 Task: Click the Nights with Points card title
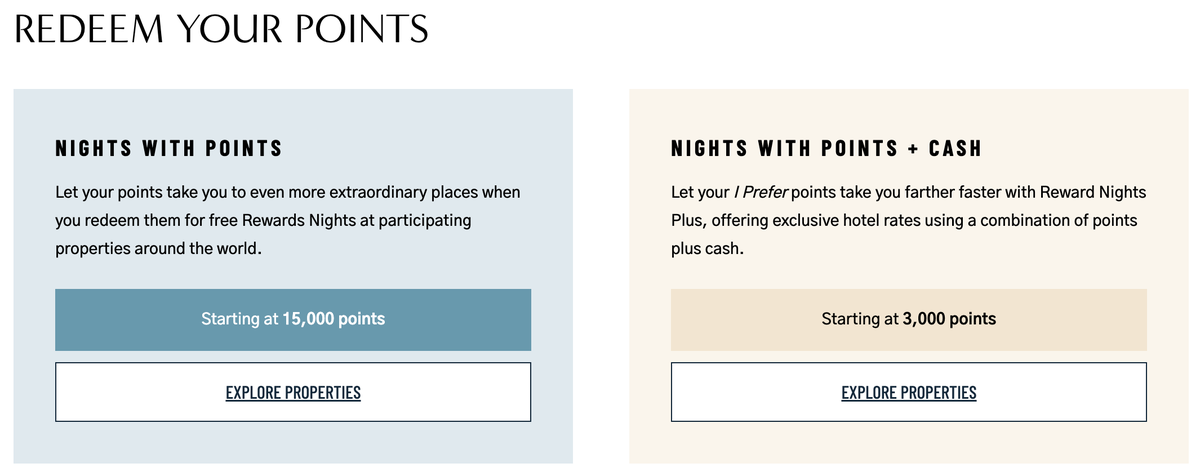click(x=169, y=149)
